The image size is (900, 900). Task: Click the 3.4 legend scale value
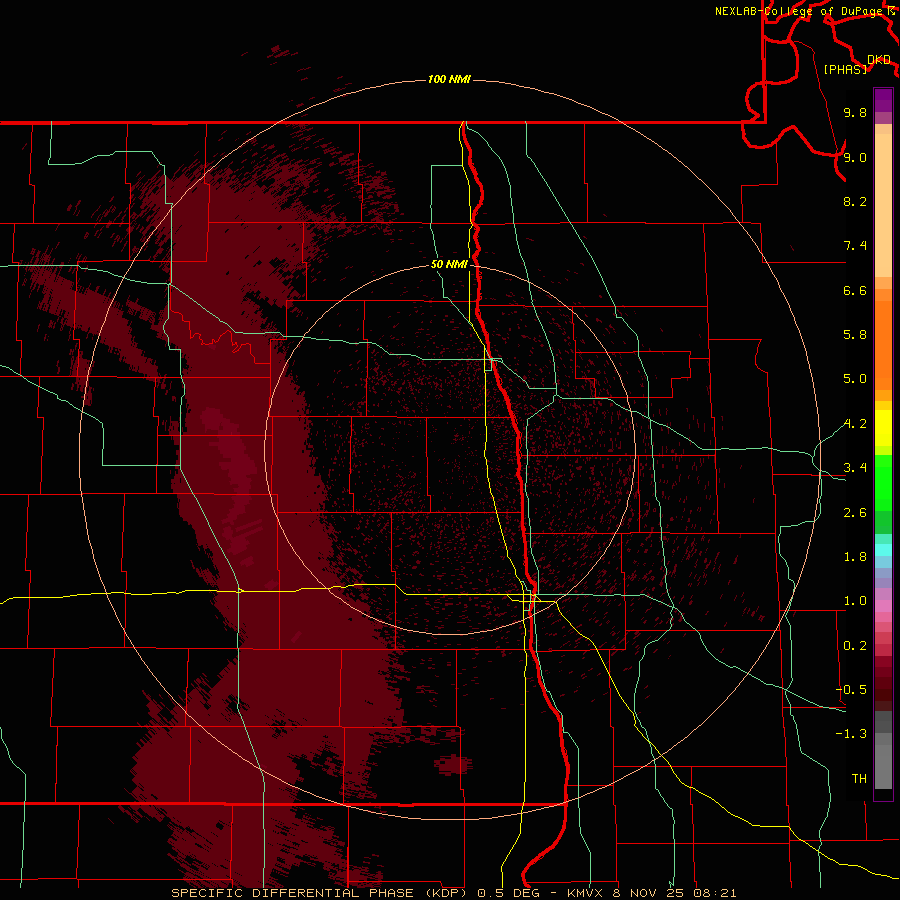855,468
